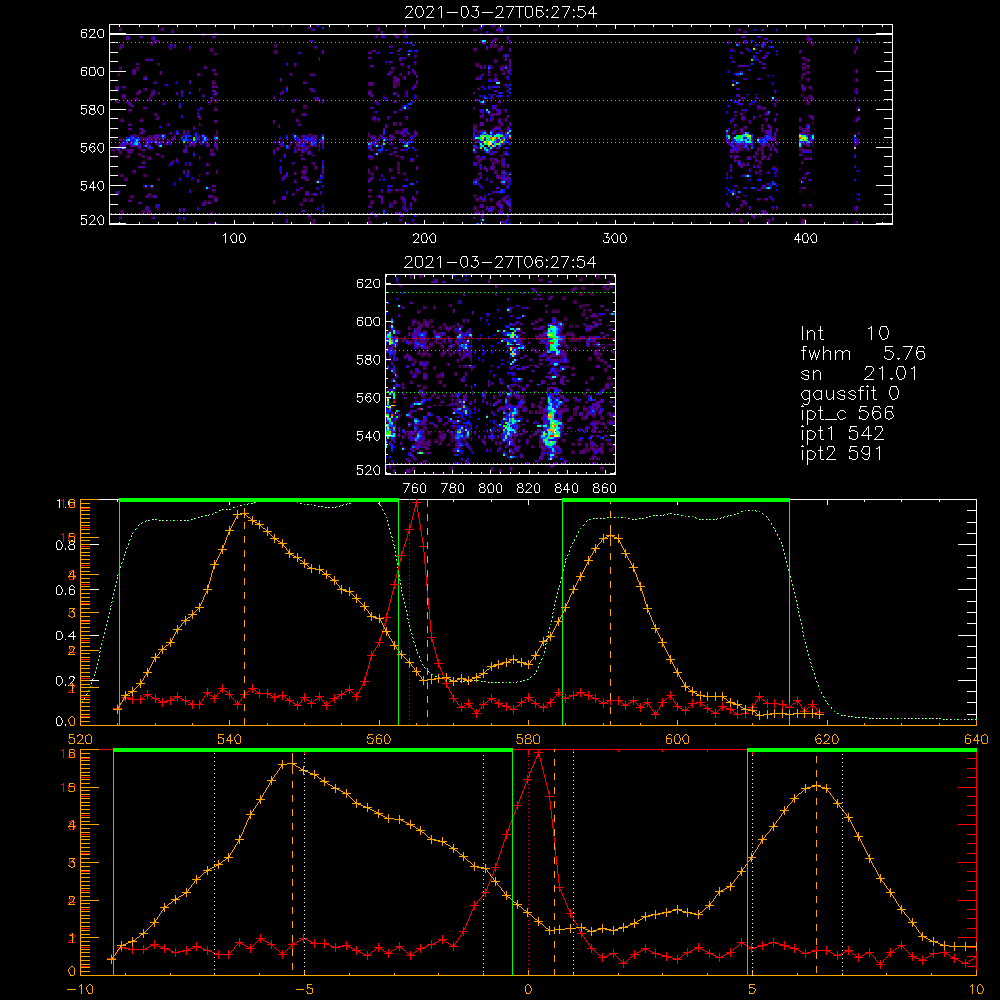Viewport: 1000px width, 1000px height.
Task: Click the red curve's peak near 565 in the profile plot
Action: [x=416, y=504]
